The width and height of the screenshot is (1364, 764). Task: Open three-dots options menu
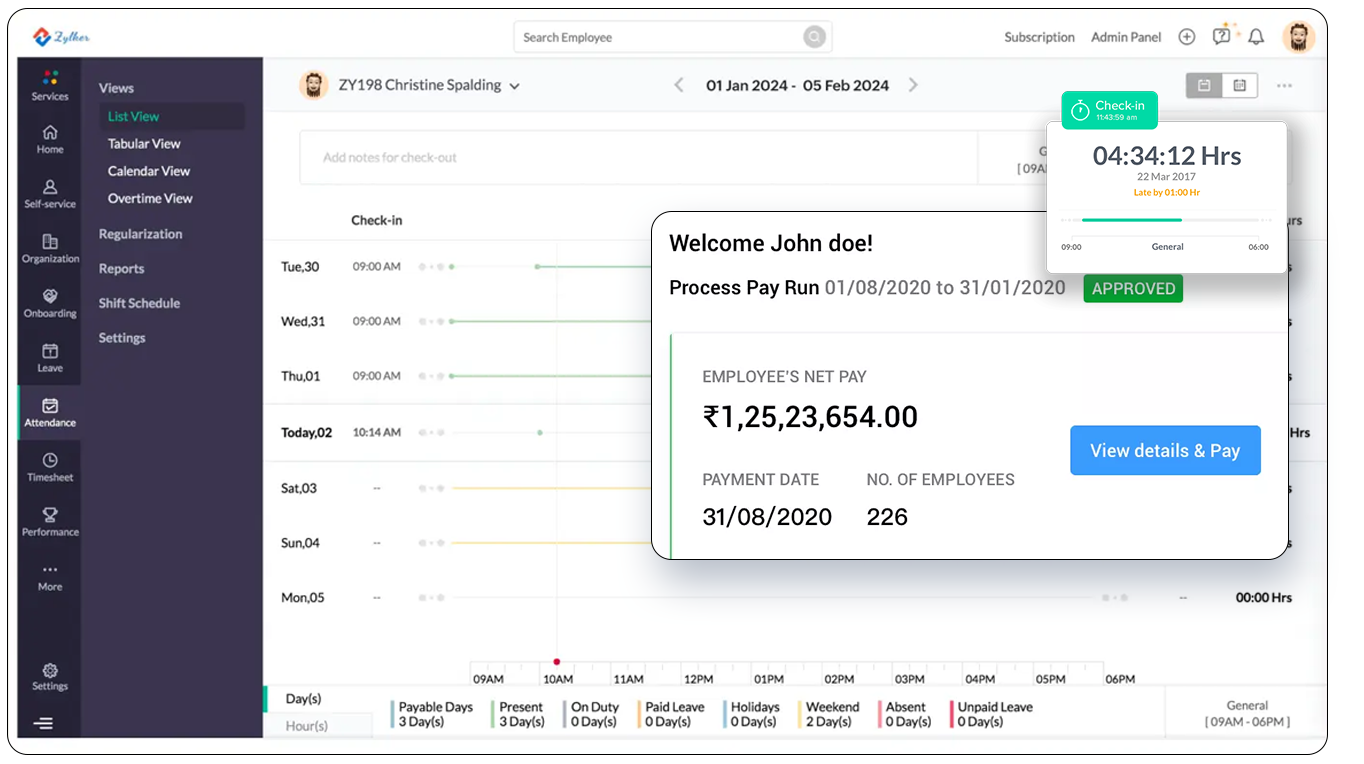1284,86
